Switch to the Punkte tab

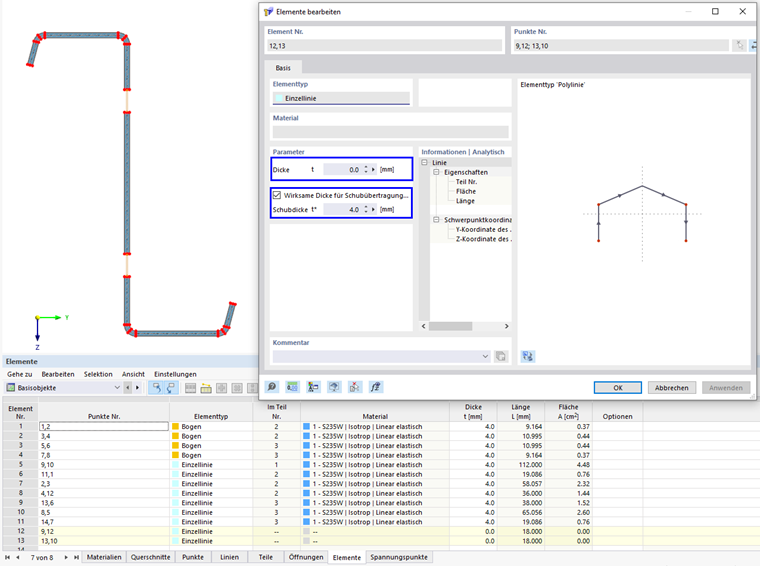click(x=193, y=557)
